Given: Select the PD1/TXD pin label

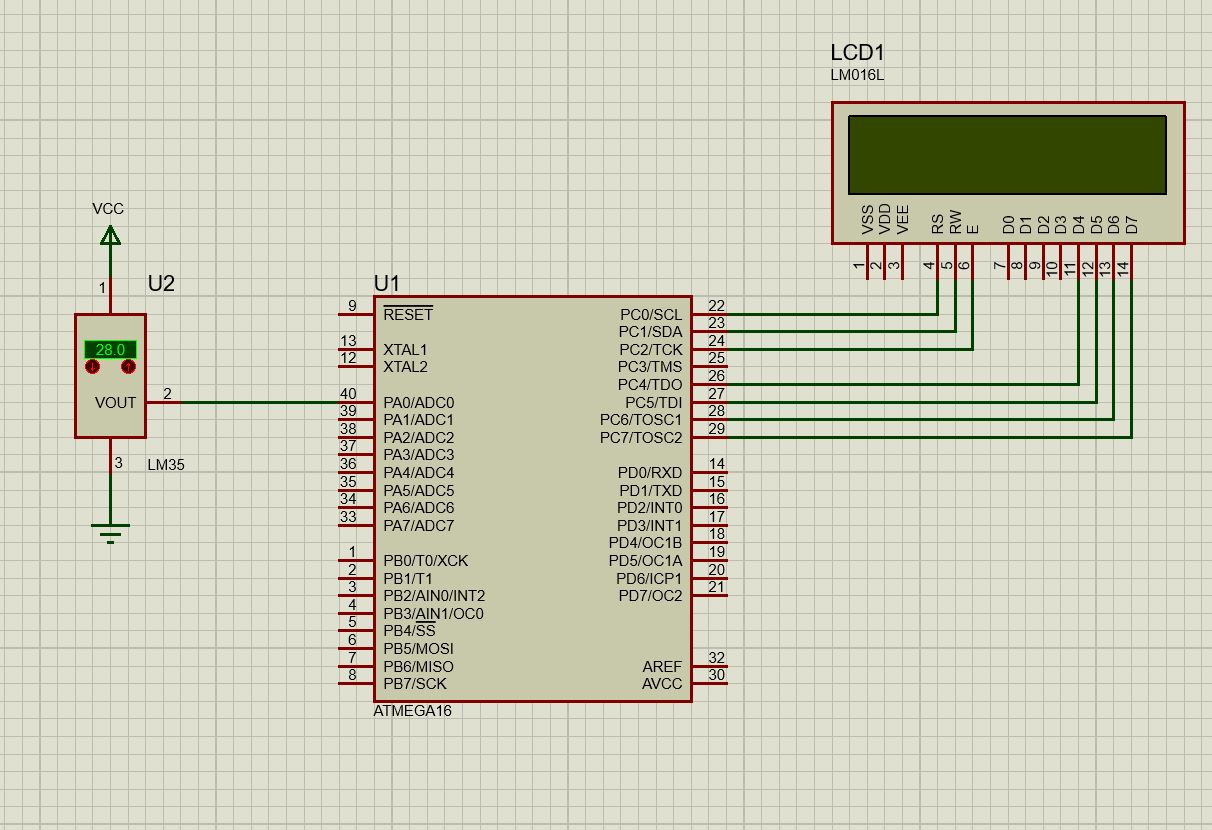Looking at the screenshot, I should tap(650, 491).
